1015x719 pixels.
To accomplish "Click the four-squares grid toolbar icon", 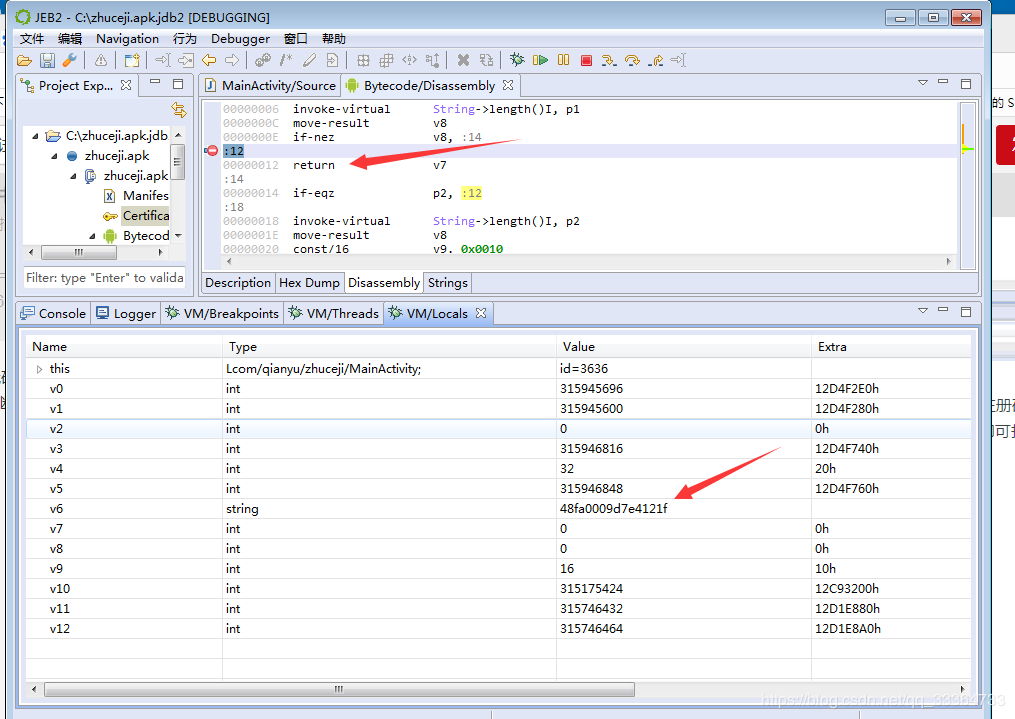I will click(x=363, y=61).
